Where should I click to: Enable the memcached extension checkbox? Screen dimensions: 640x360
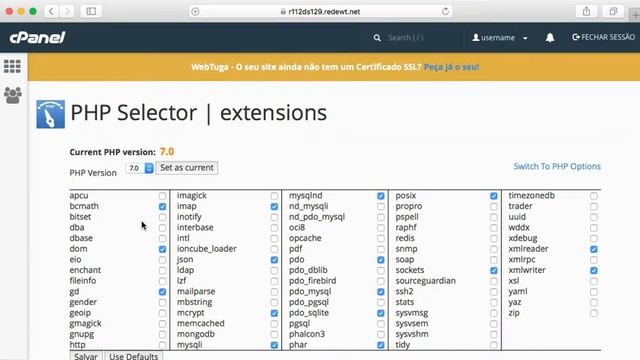click(x=274, y=324)
